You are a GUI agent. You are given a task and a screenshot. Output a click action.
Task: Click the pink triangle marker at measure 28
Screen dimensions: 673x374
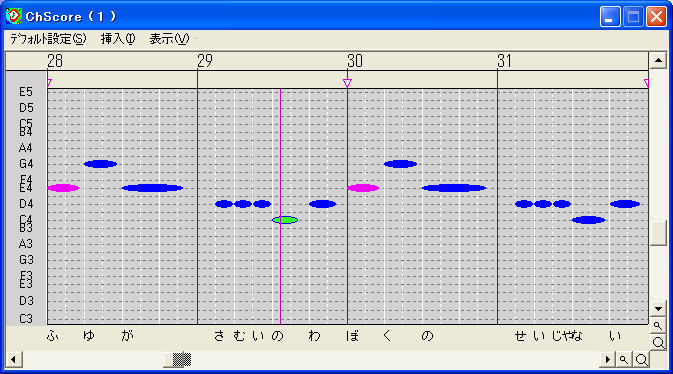49,82
